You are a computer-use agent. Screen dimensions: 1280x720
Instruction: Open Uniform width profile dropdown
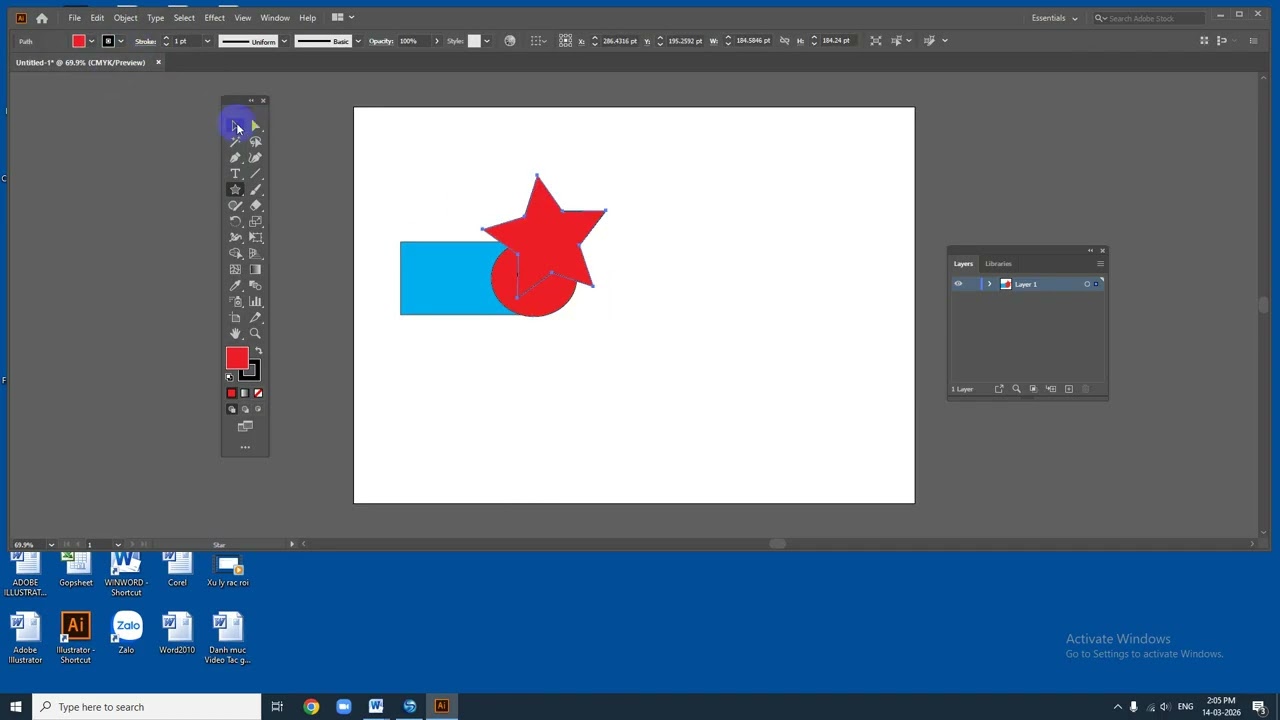[x=284, y=41]
